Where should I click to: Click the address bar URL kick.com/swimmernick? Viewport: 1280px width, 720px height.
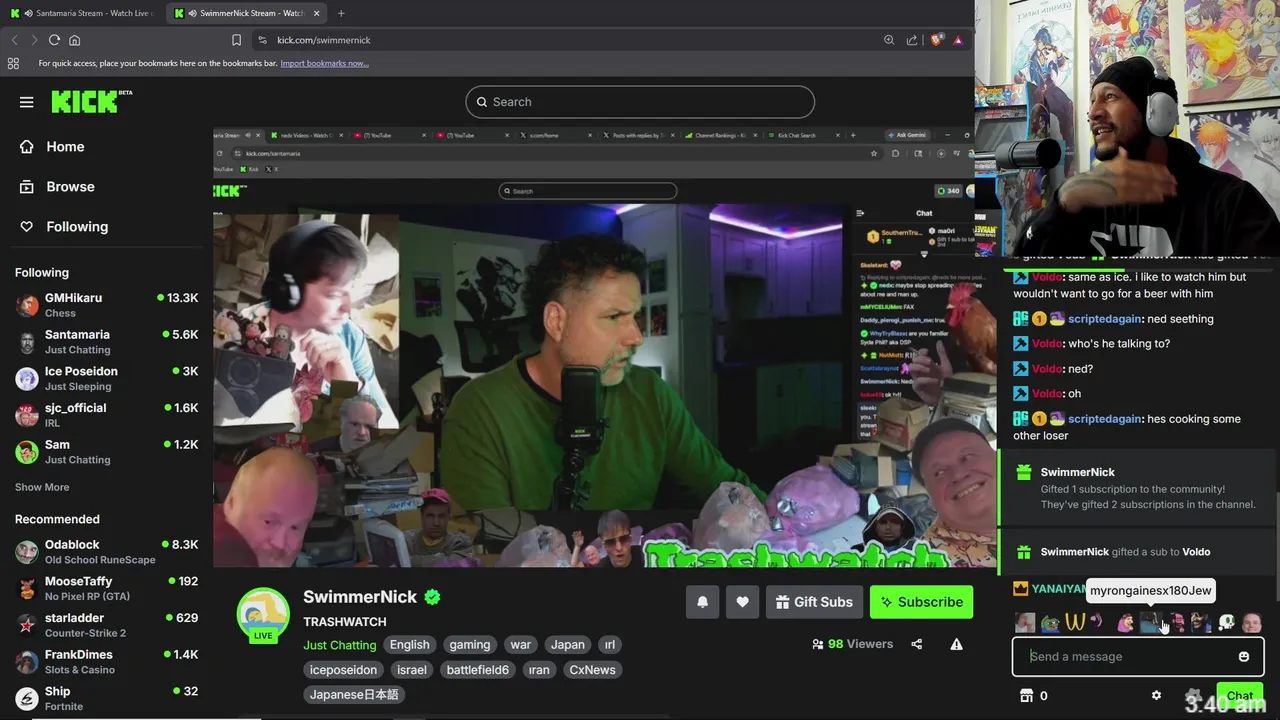(x=323, y=40)
